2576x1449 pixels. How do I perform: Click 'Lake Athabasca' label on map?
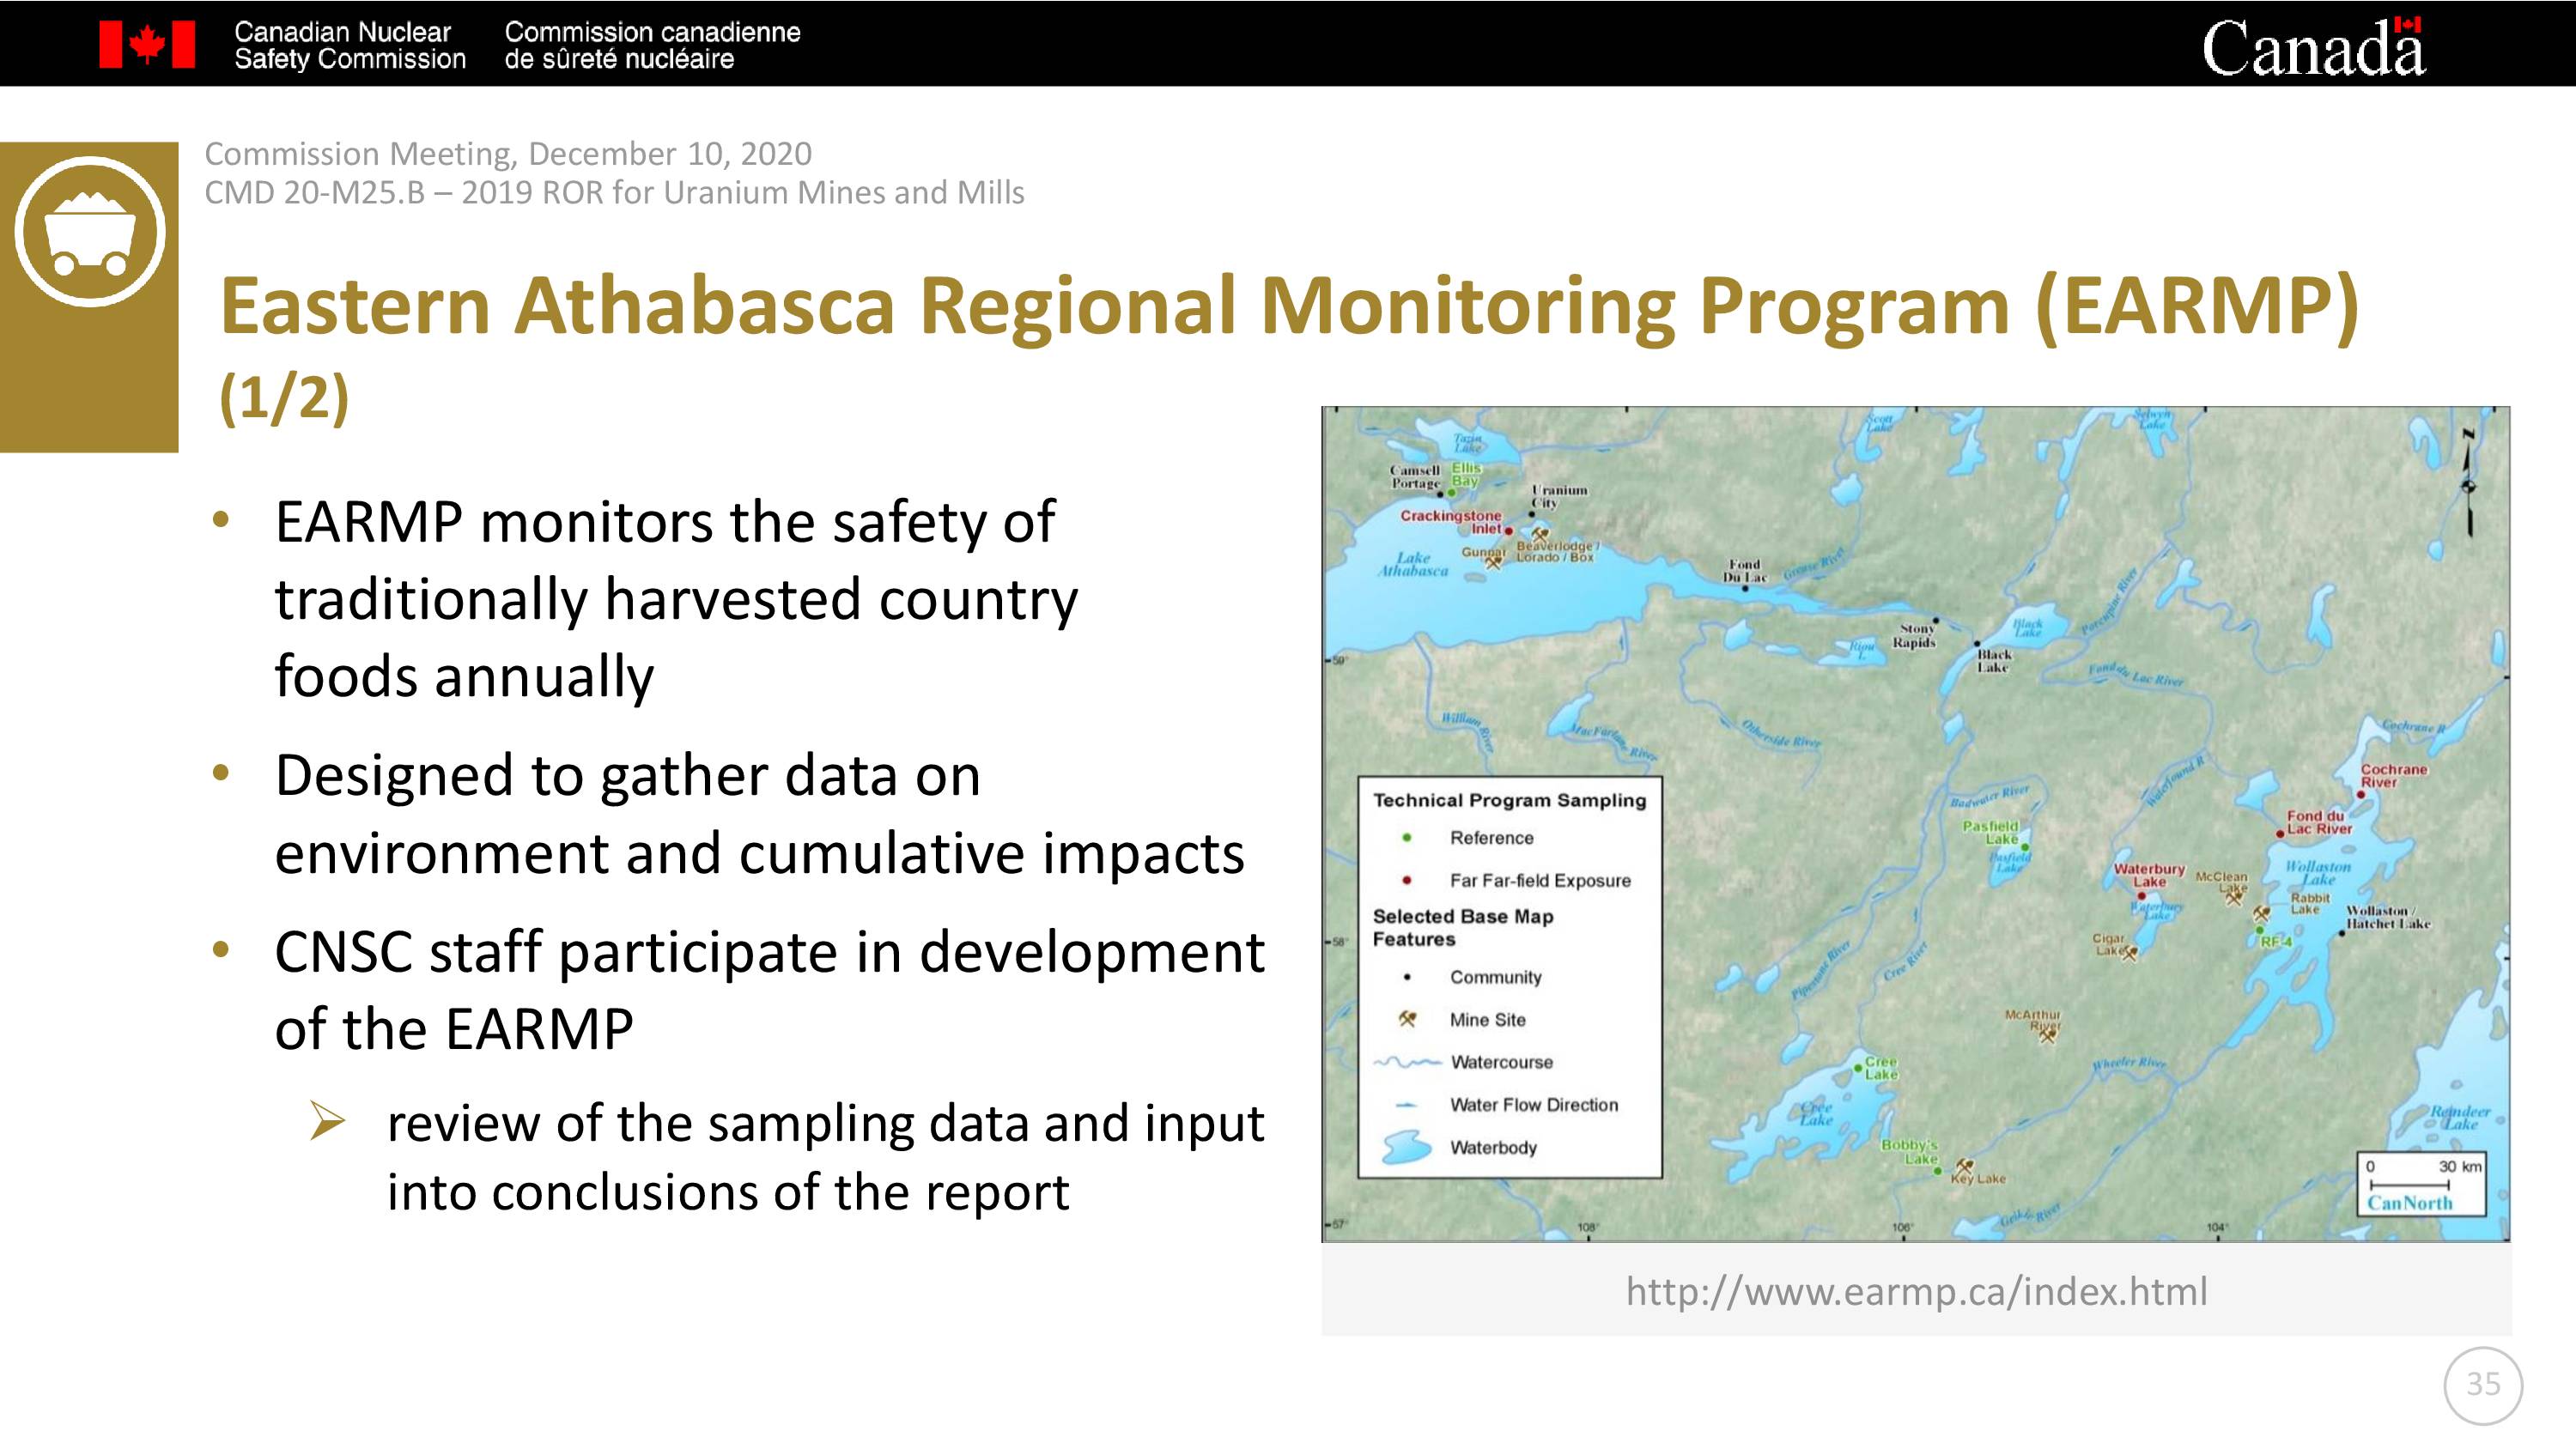click(x=1413, y=564)
